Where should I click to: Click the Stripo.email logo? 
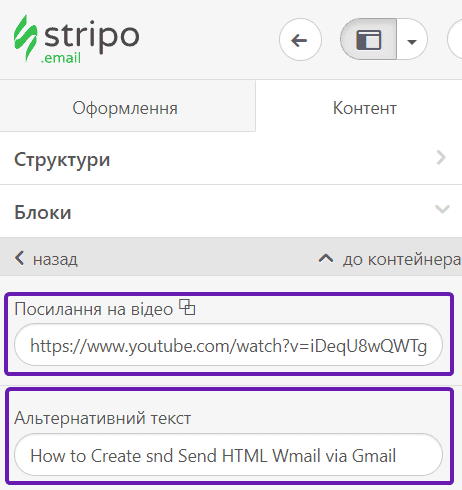76,39
